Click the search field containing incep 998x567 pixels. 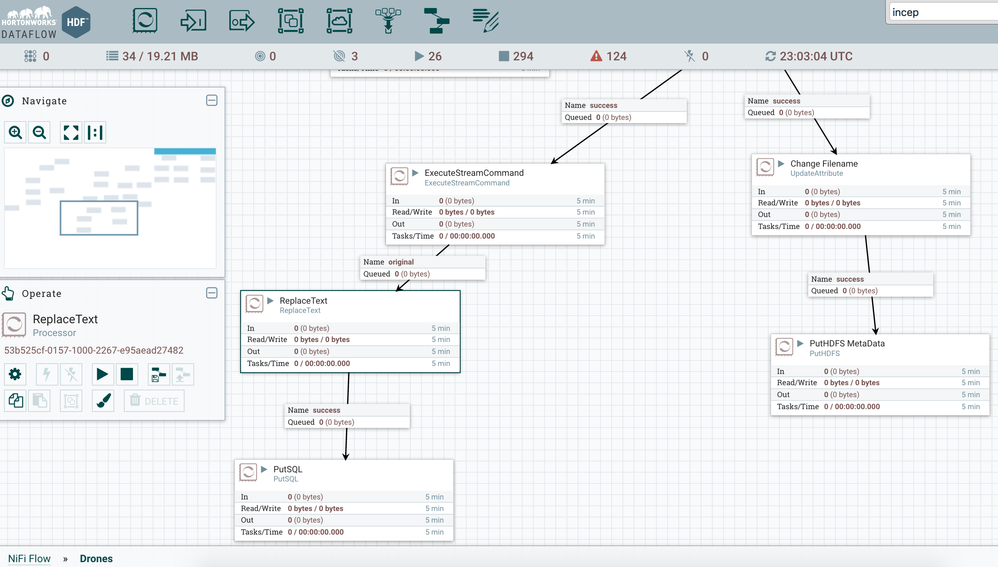(x=940, y=12)
